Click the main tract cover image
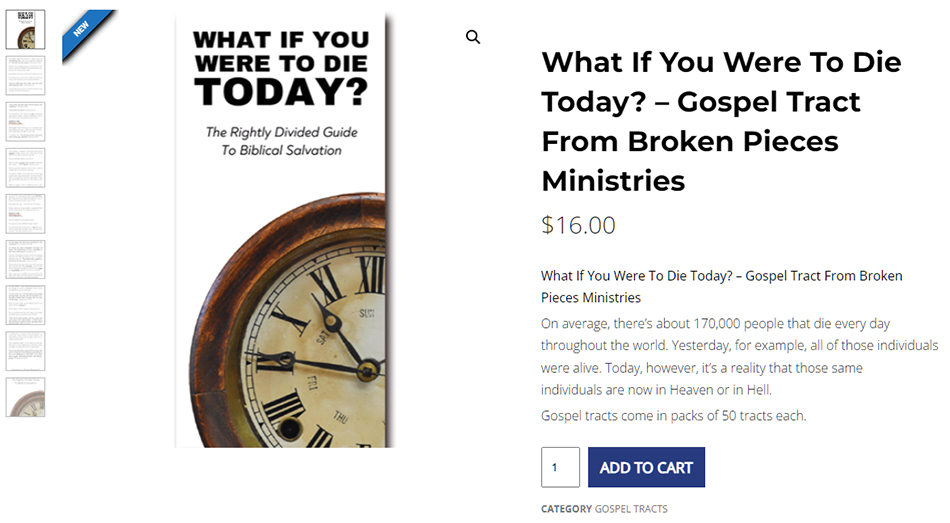The image size is (950, 523). coord(281,230)
